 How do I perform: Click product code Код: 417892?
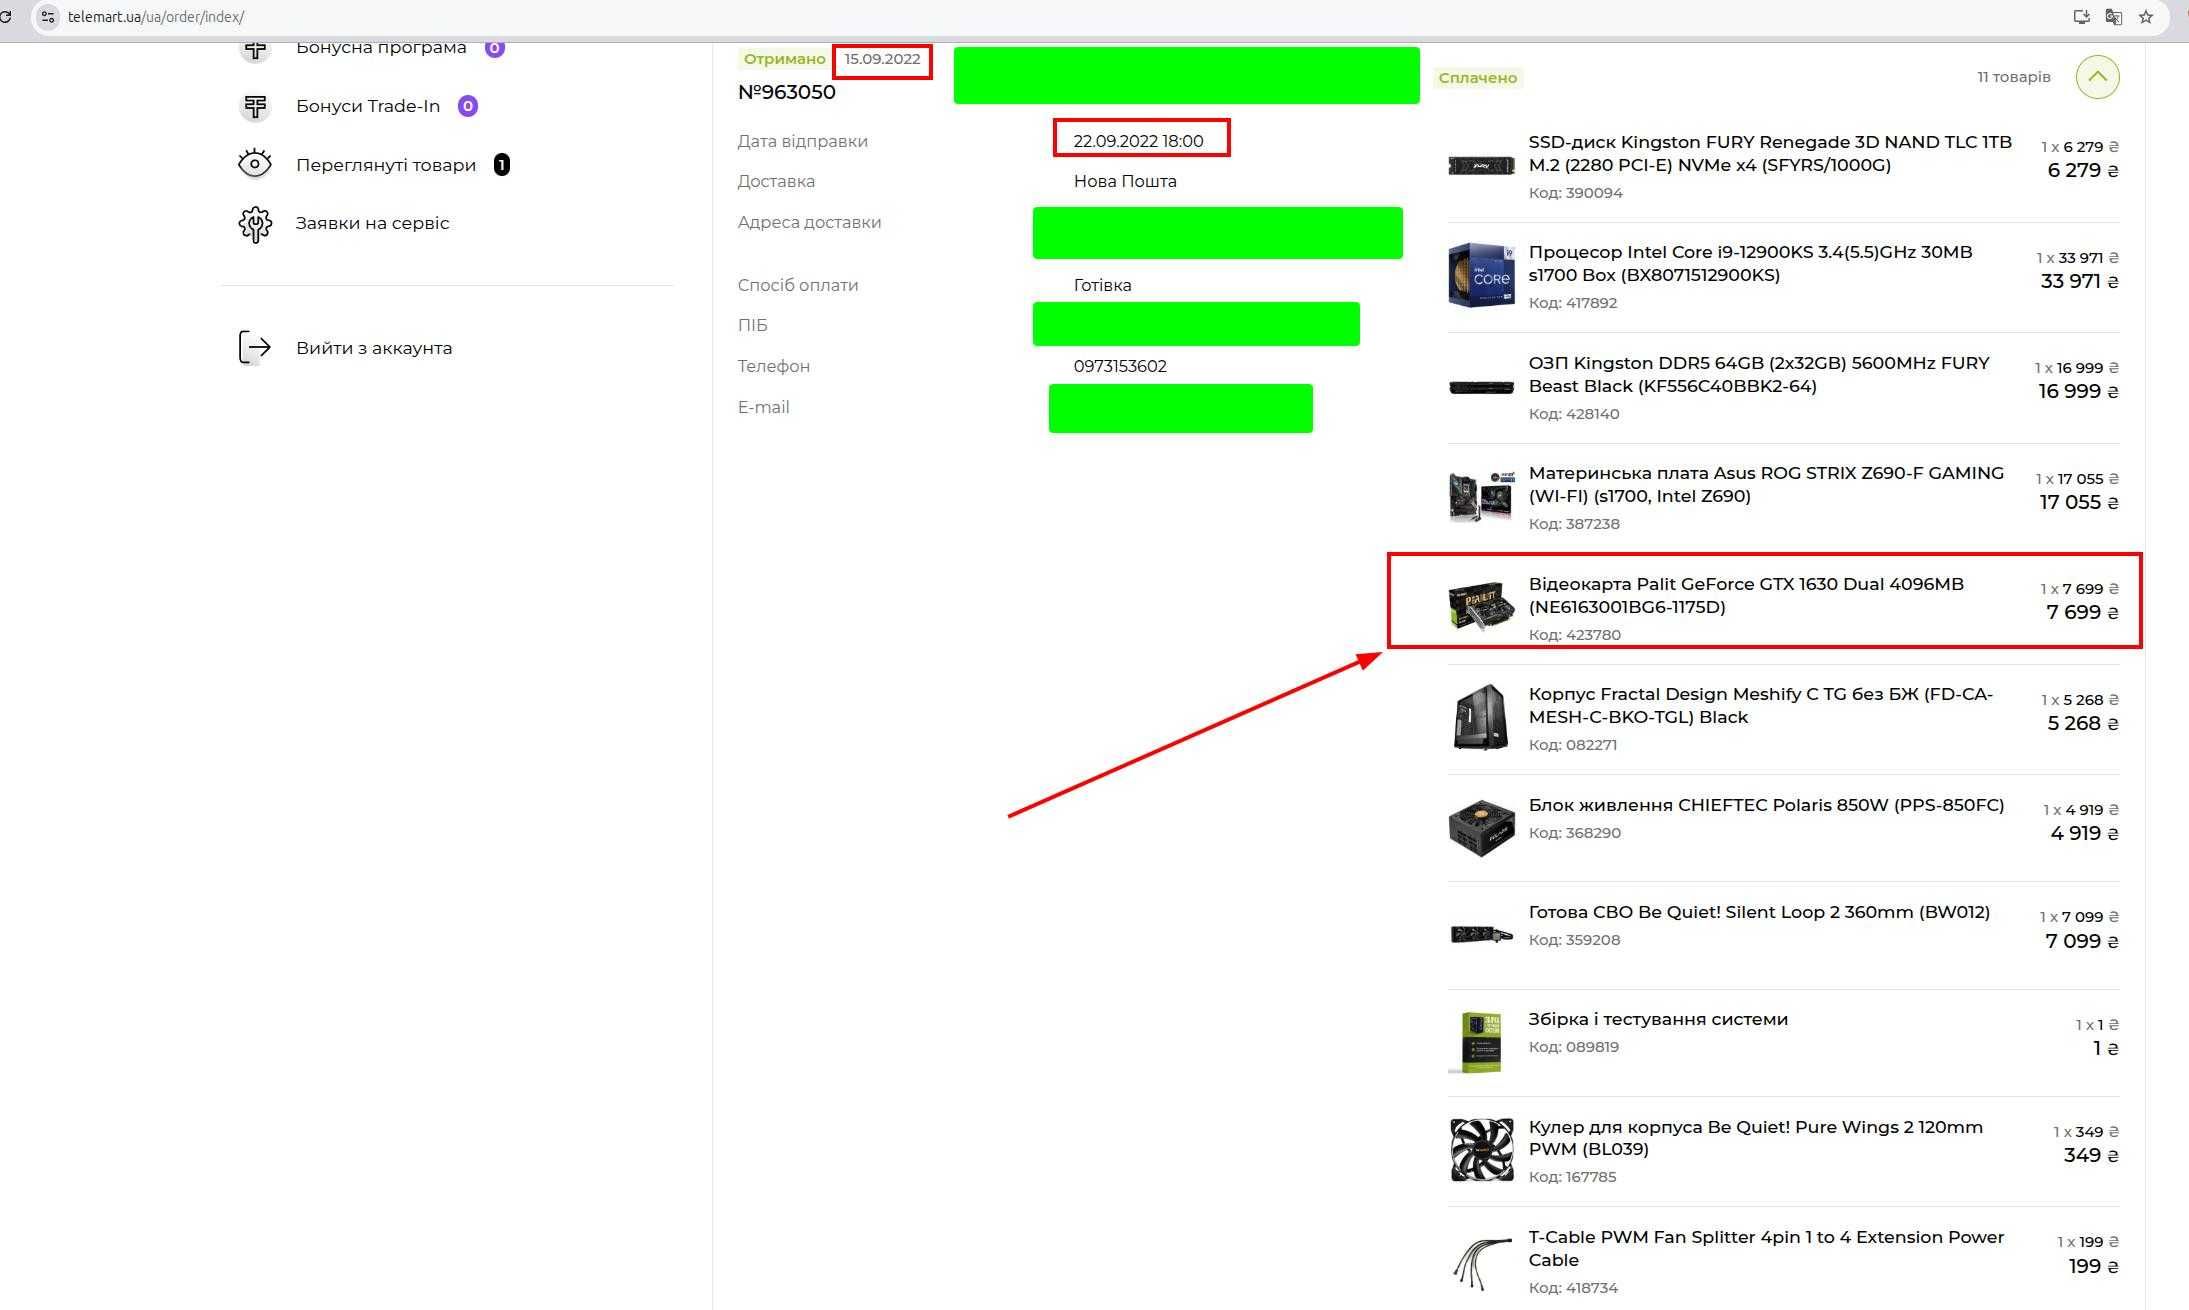(x=1573, y=303)
